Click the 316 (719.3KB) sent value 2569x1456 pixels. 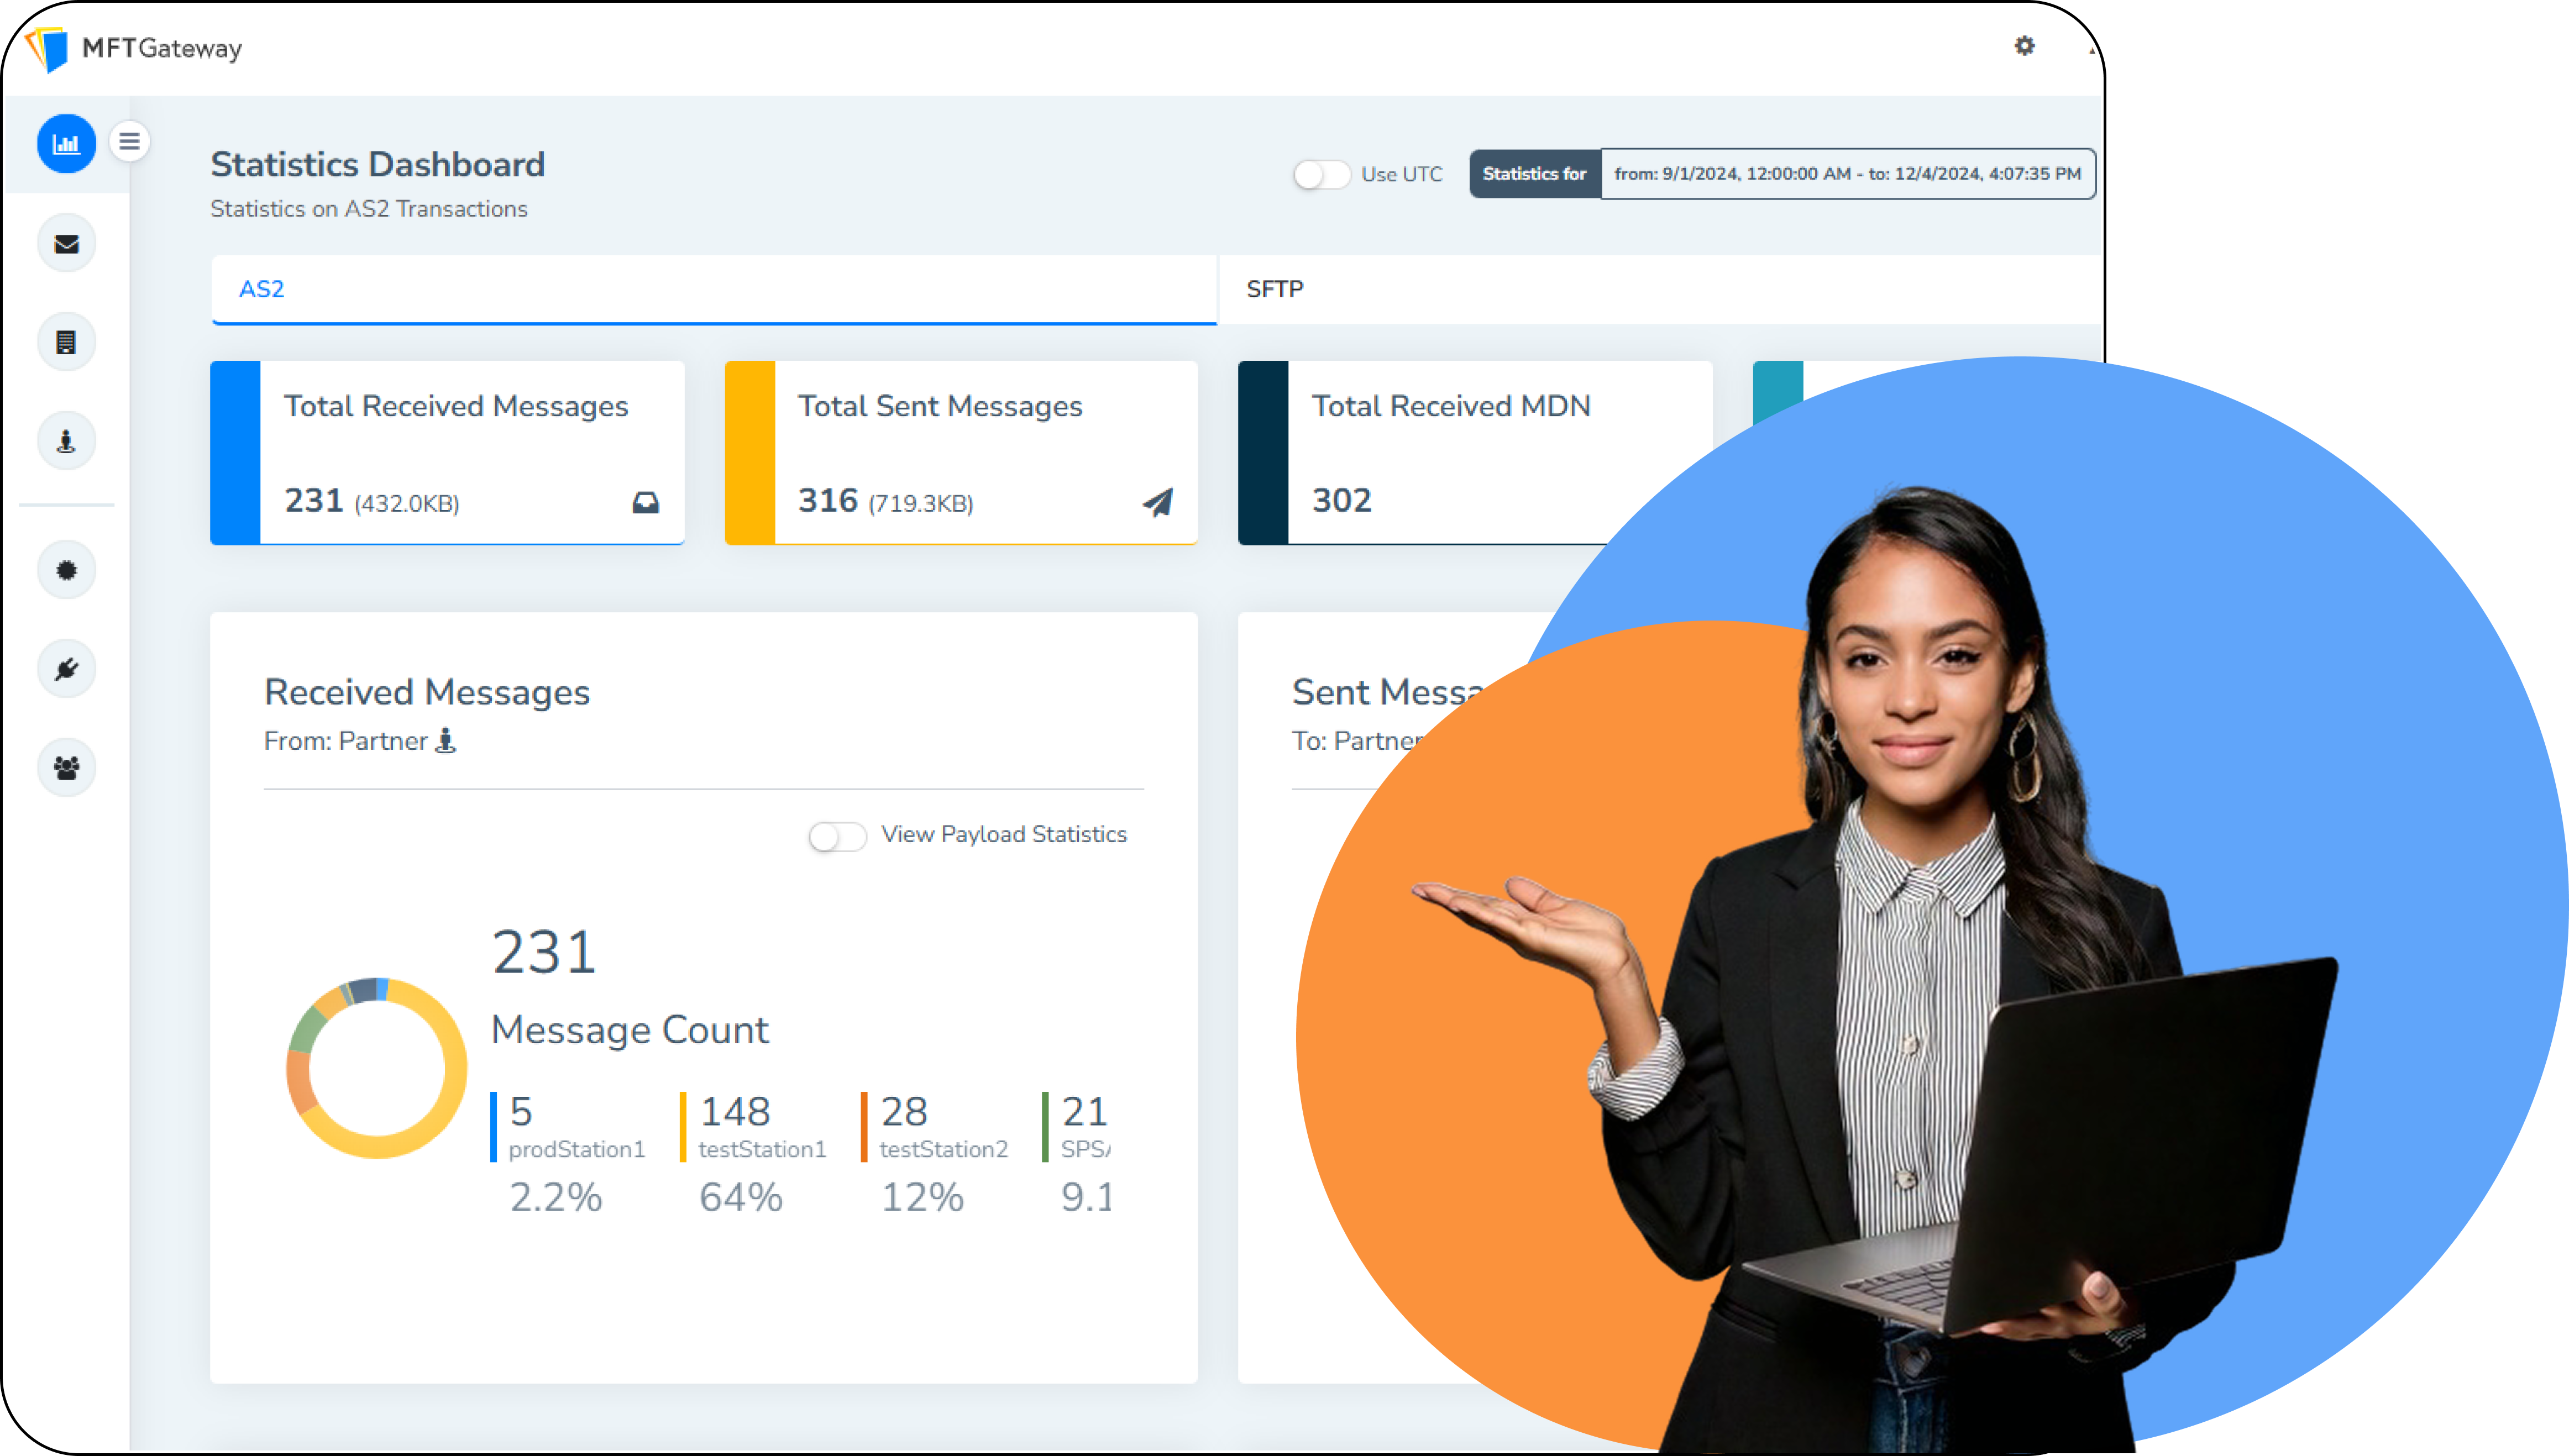click(886, 501)
